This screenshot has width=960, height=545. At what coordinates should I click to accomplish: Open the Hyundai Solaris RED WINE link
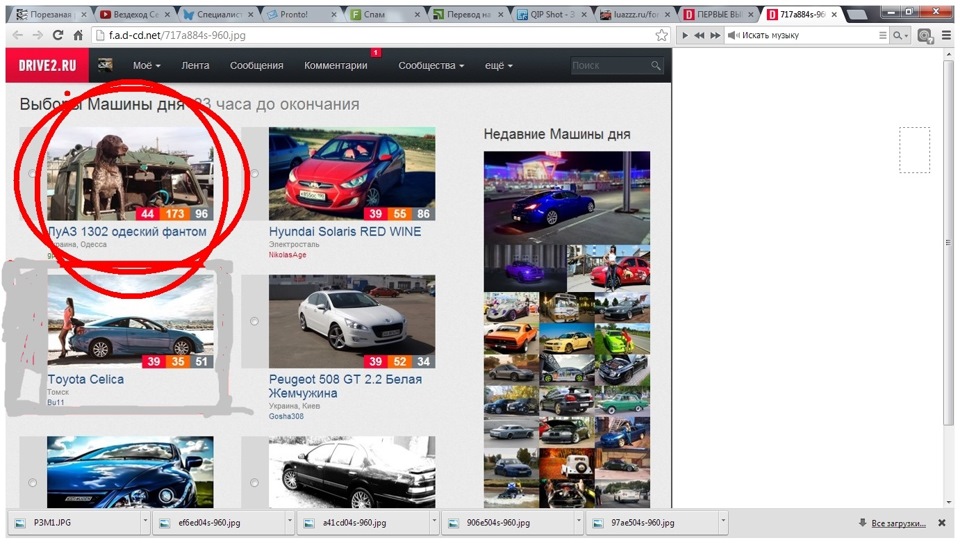pos(345,231)
